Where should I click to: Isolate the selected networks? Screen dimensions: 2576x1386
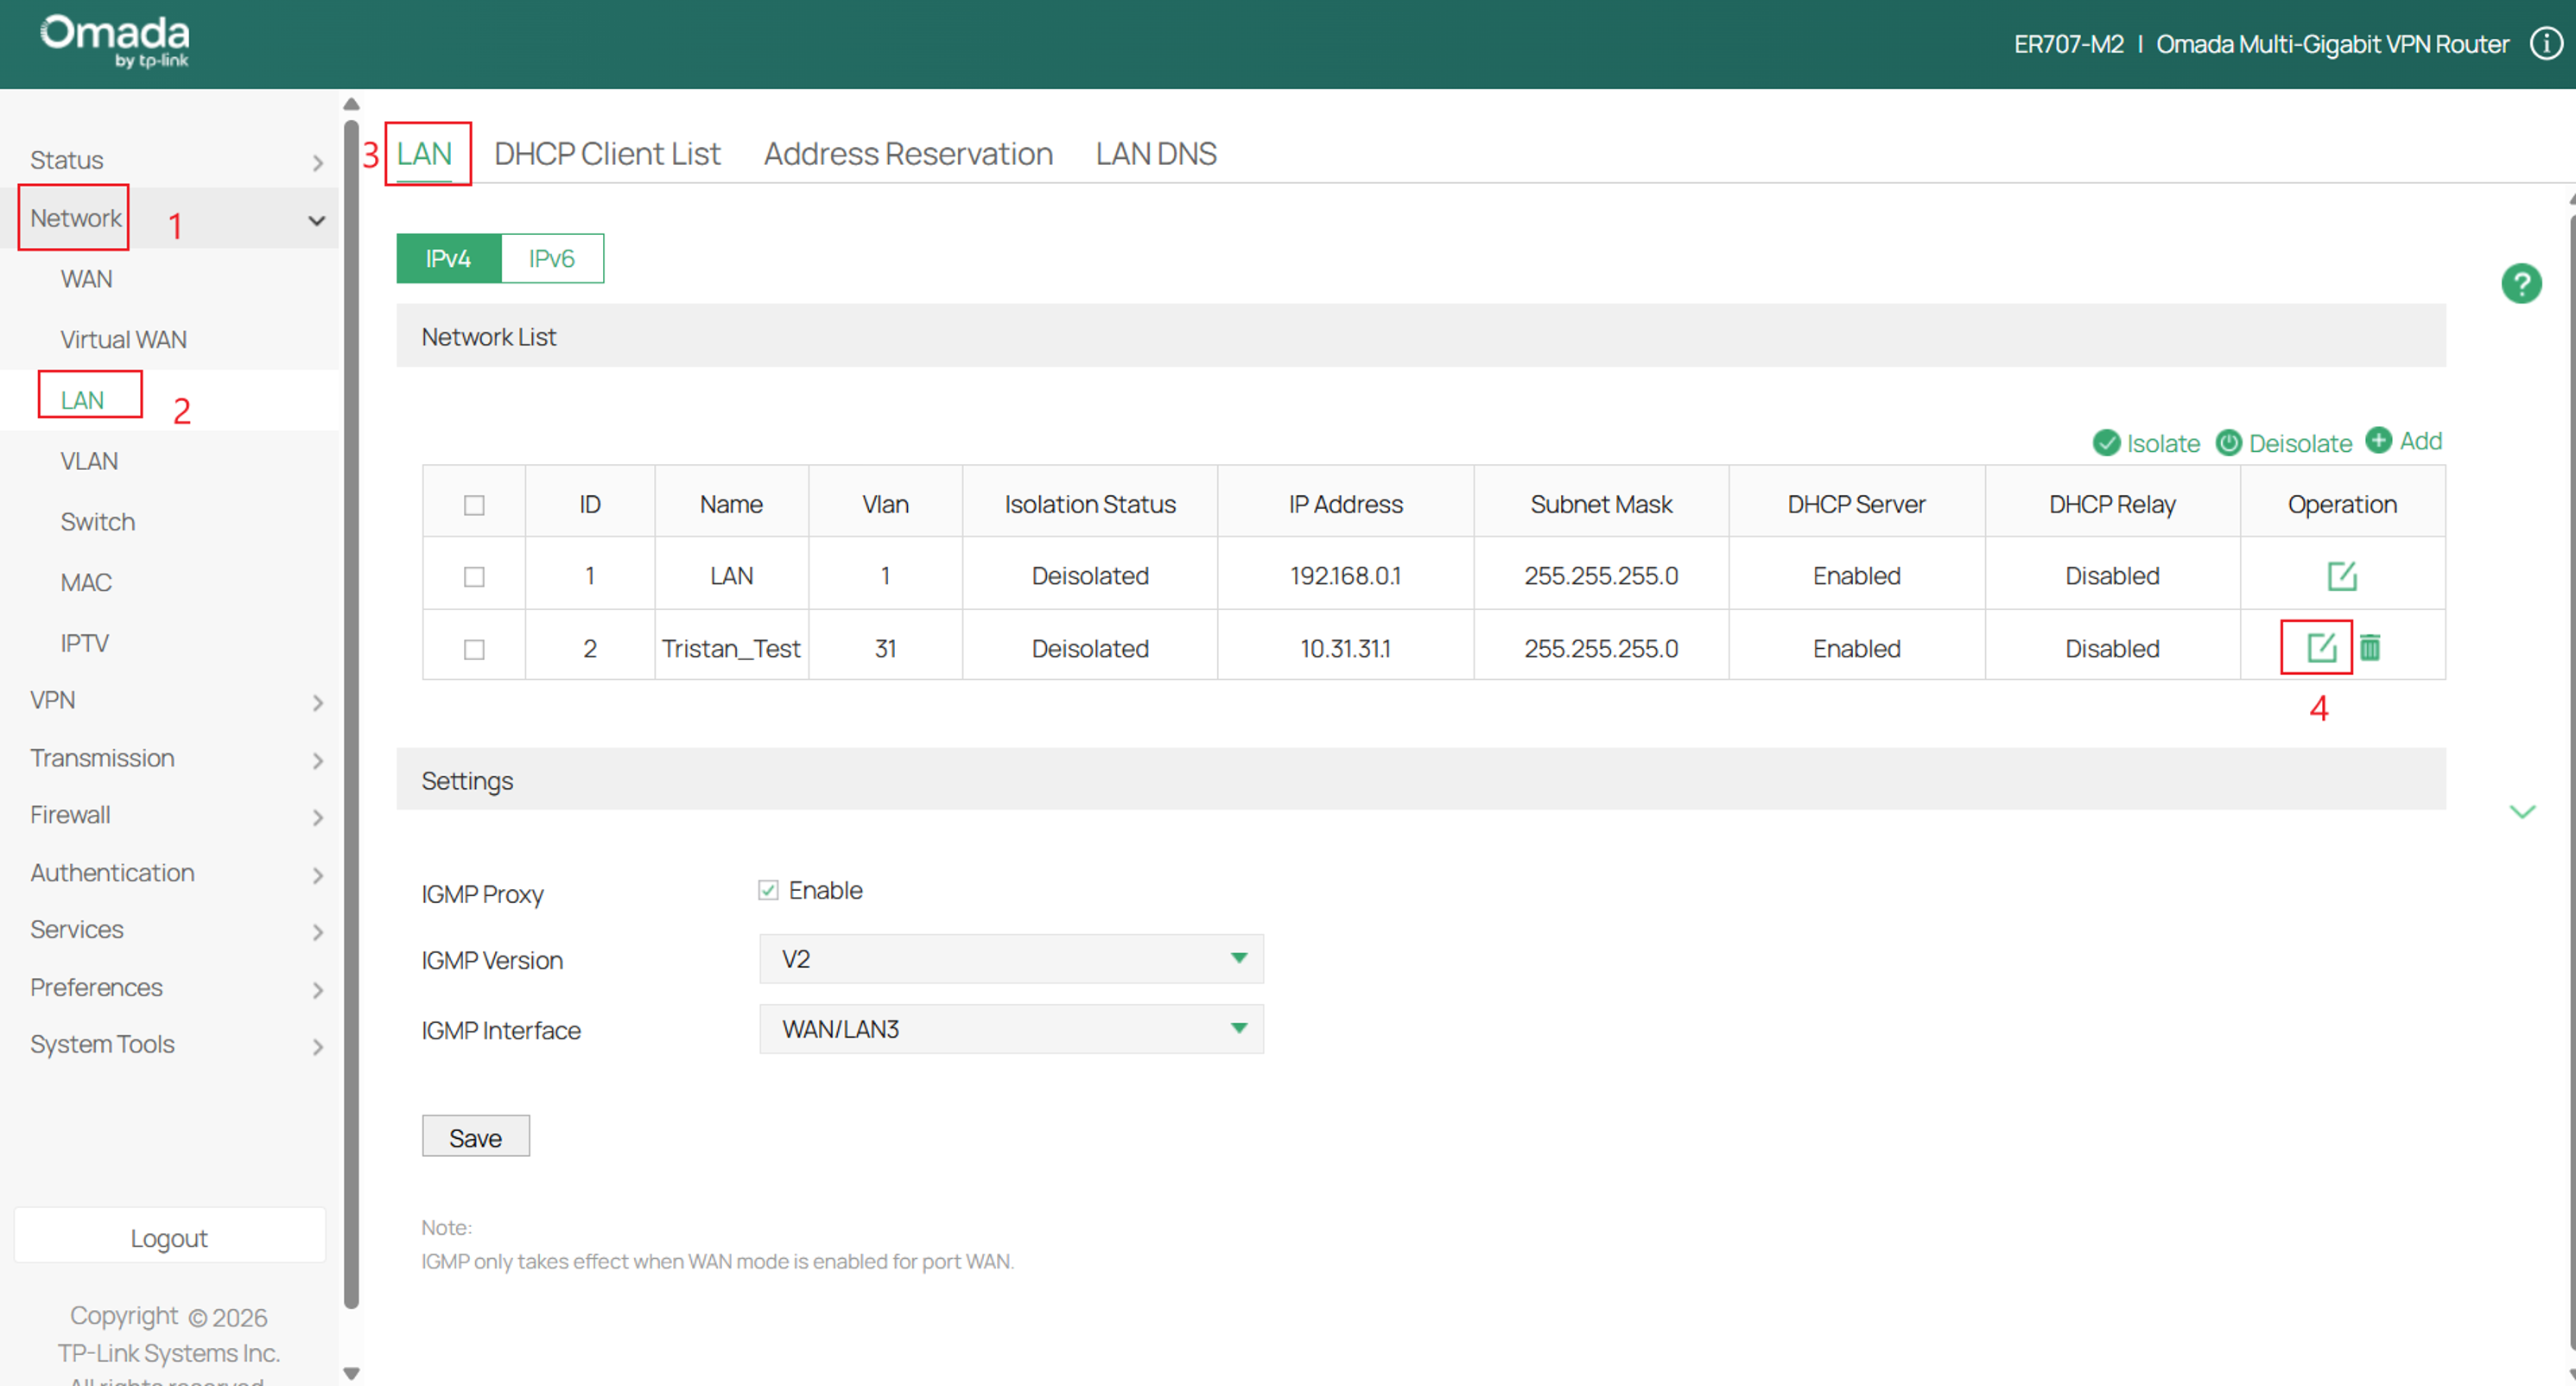2146,443
